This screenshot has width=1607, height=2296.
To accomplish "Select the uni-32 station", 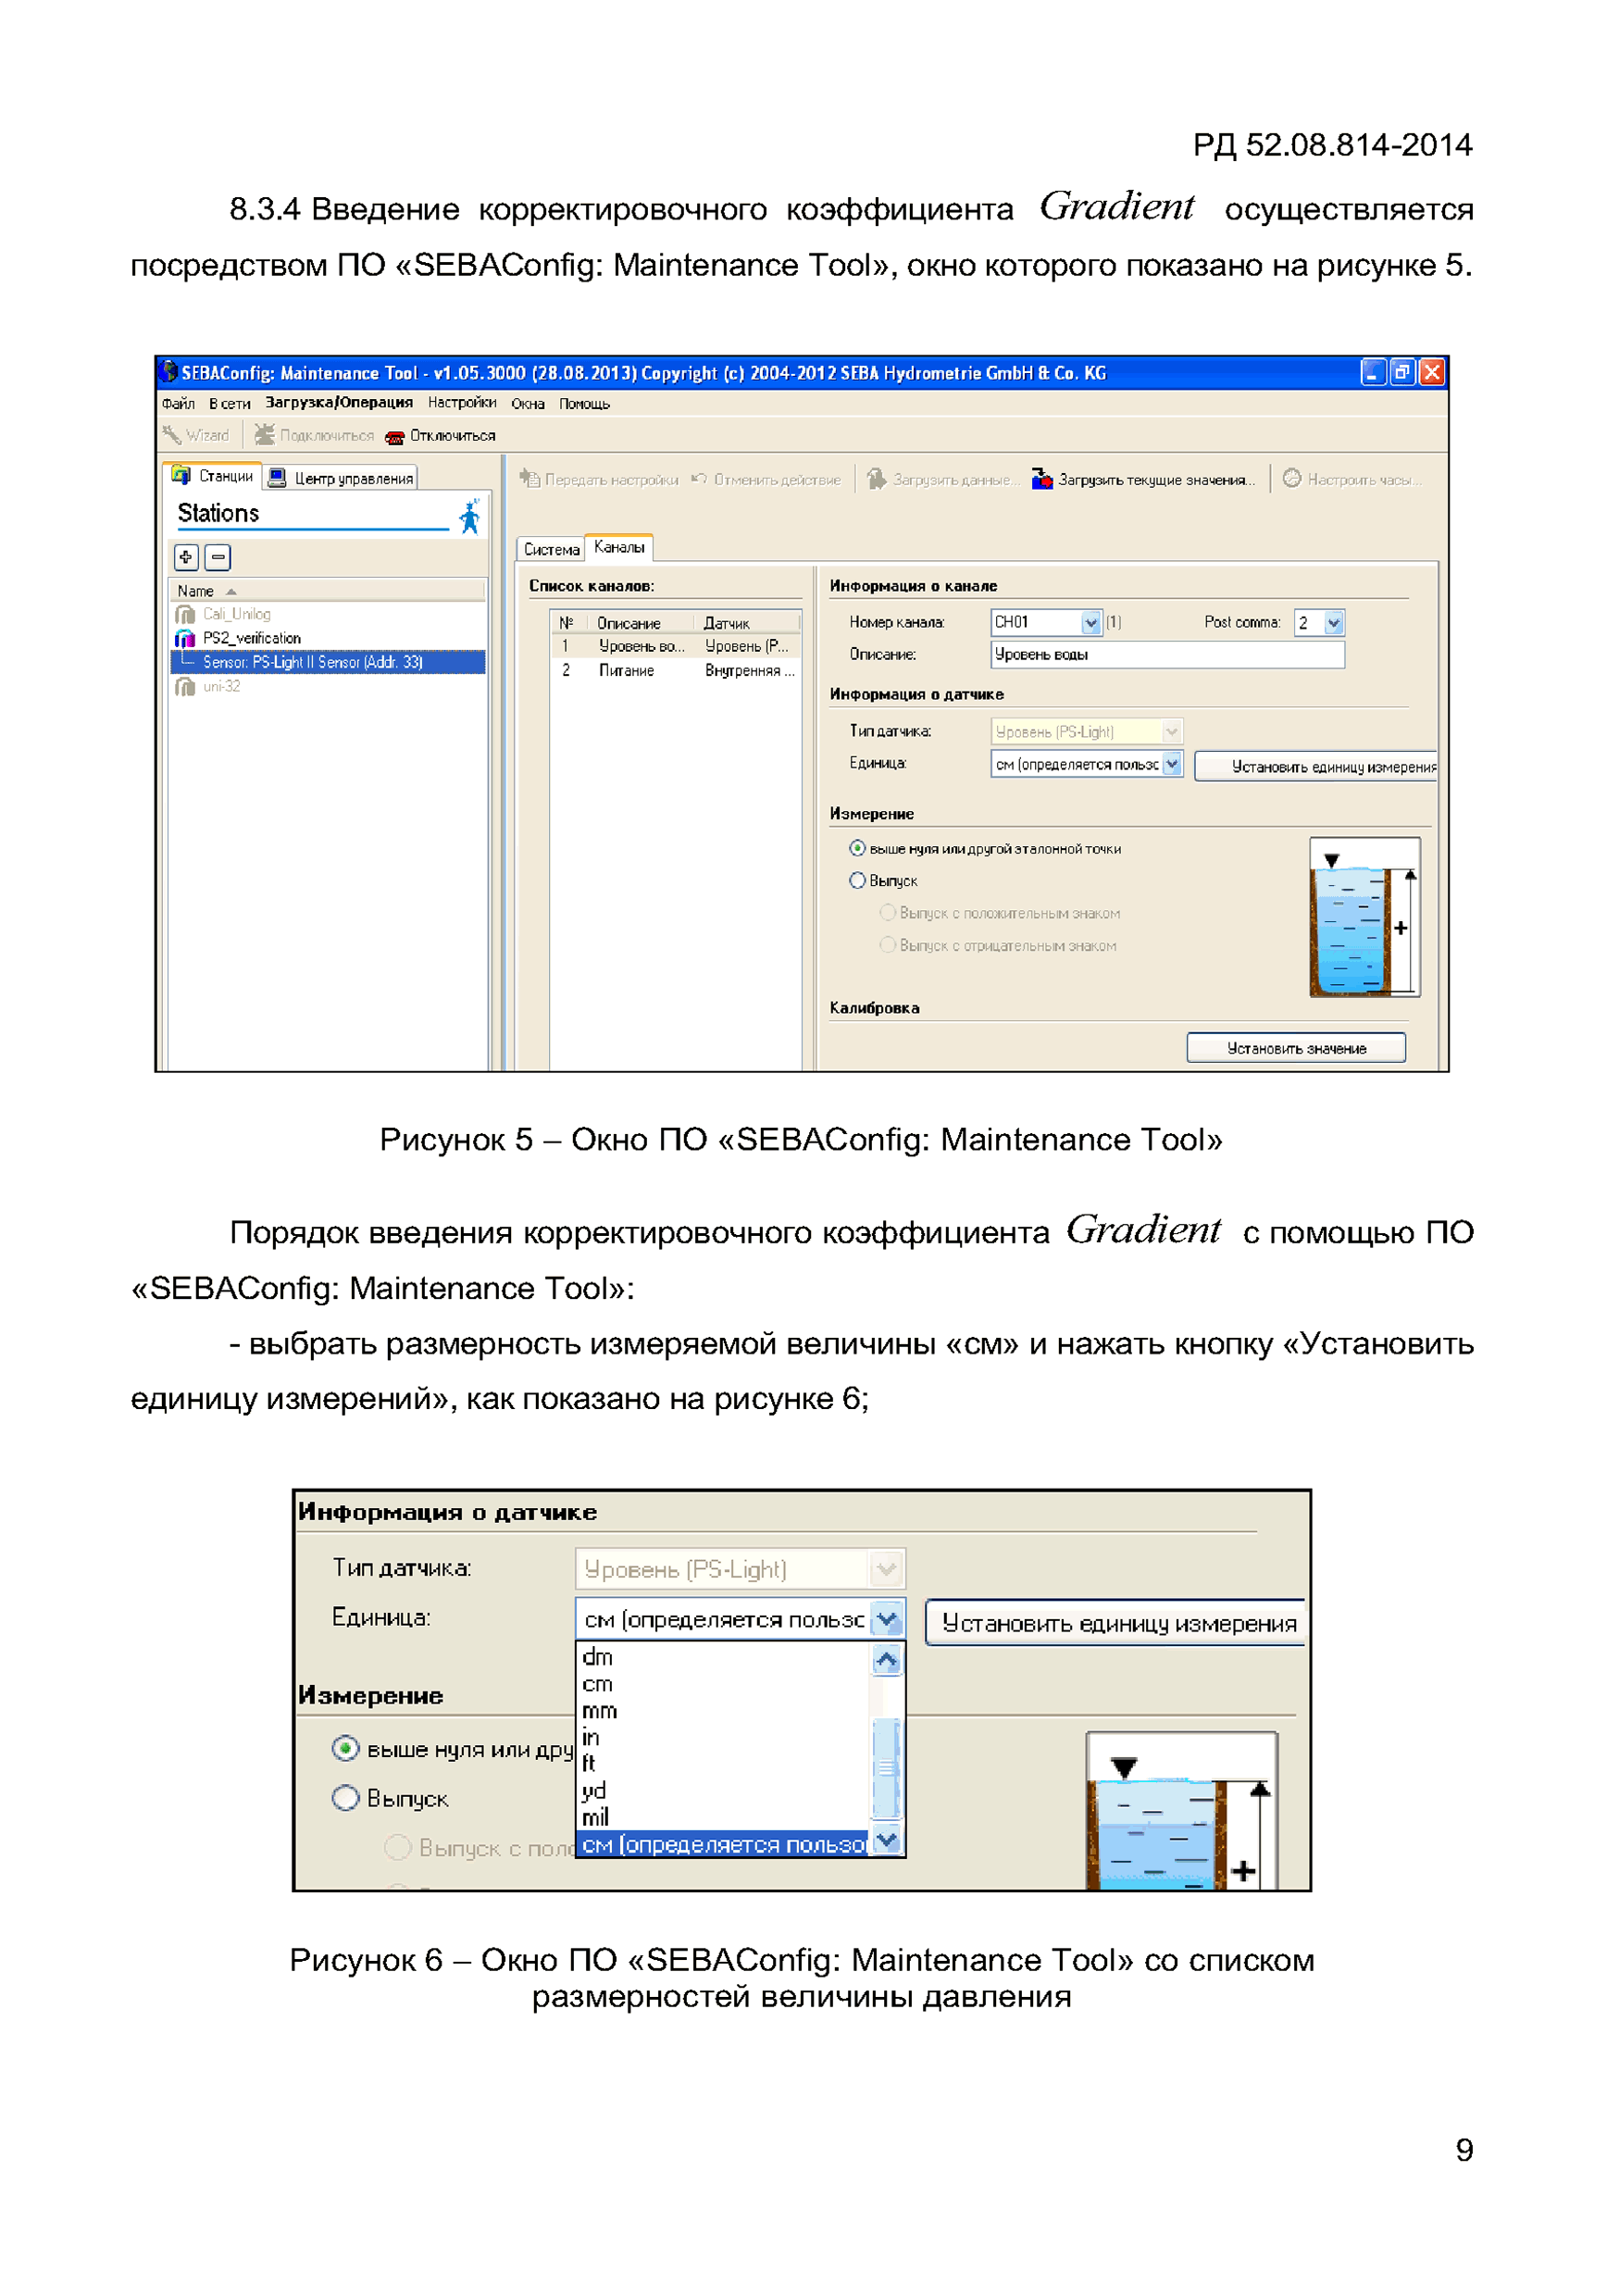I will pos(221,686).
